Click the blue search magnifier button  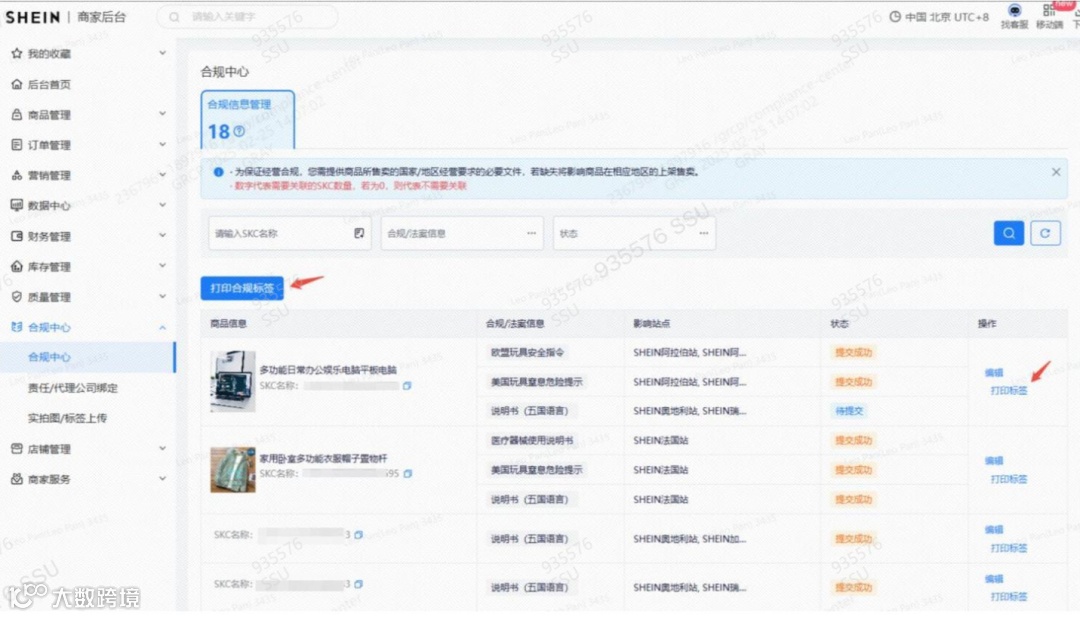[1008, 233]
